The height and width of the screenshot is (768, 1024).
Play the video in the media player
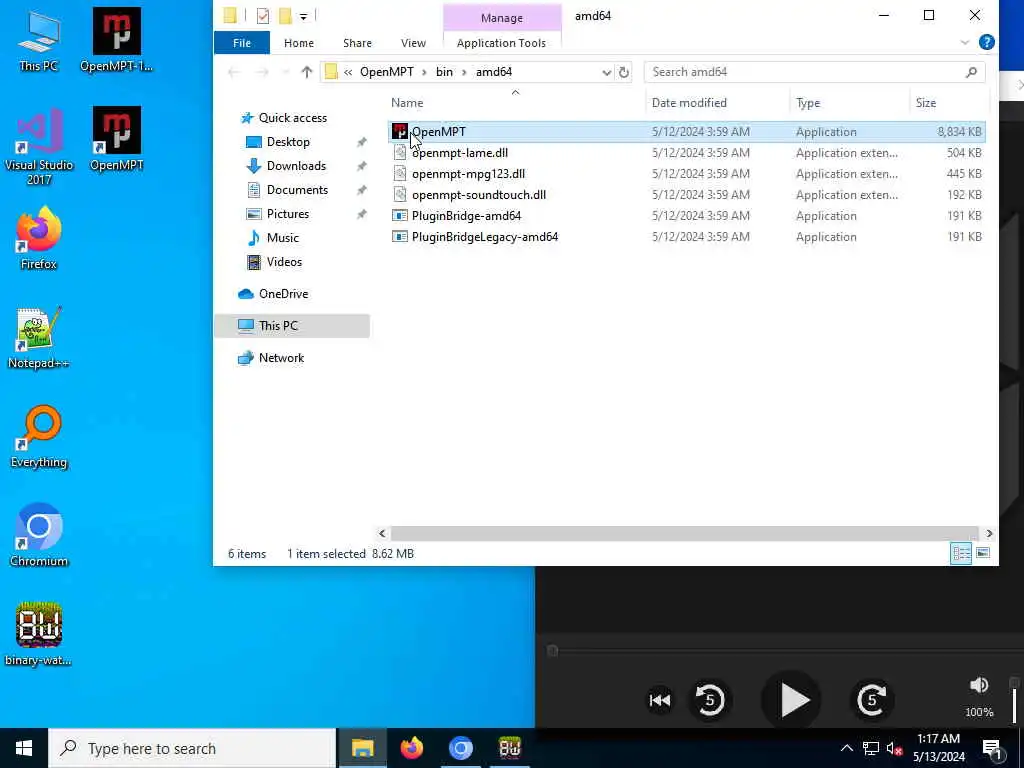pos(794,701)
